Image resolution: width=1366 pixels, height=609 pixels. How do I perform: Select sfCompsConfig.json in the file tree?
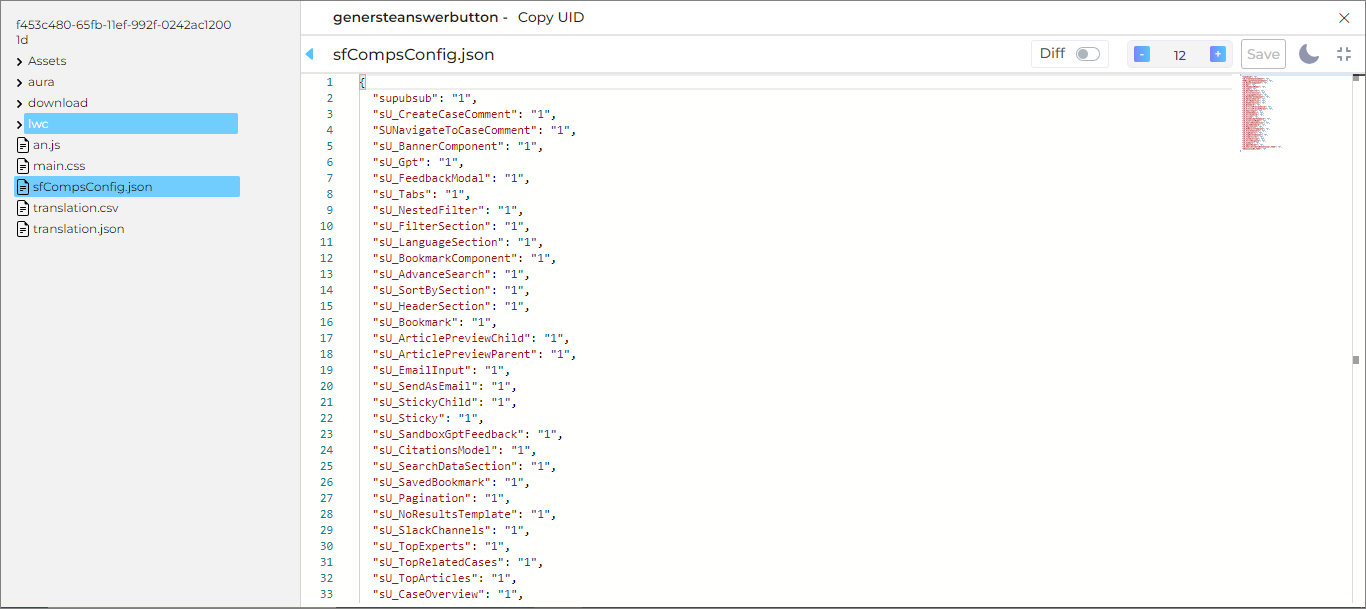coord(92,187)
